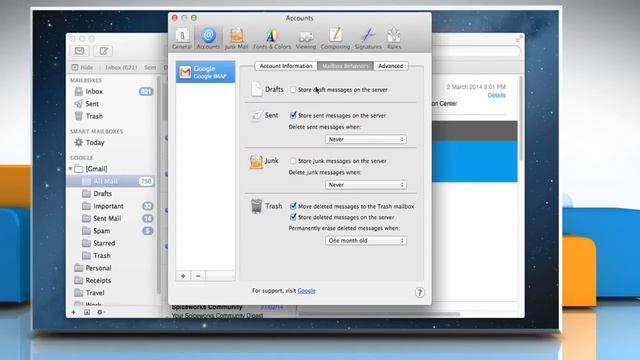Add a new account with plus button
Image resolution: width=640 pixels, height=360 pixels.
(183, 276)
